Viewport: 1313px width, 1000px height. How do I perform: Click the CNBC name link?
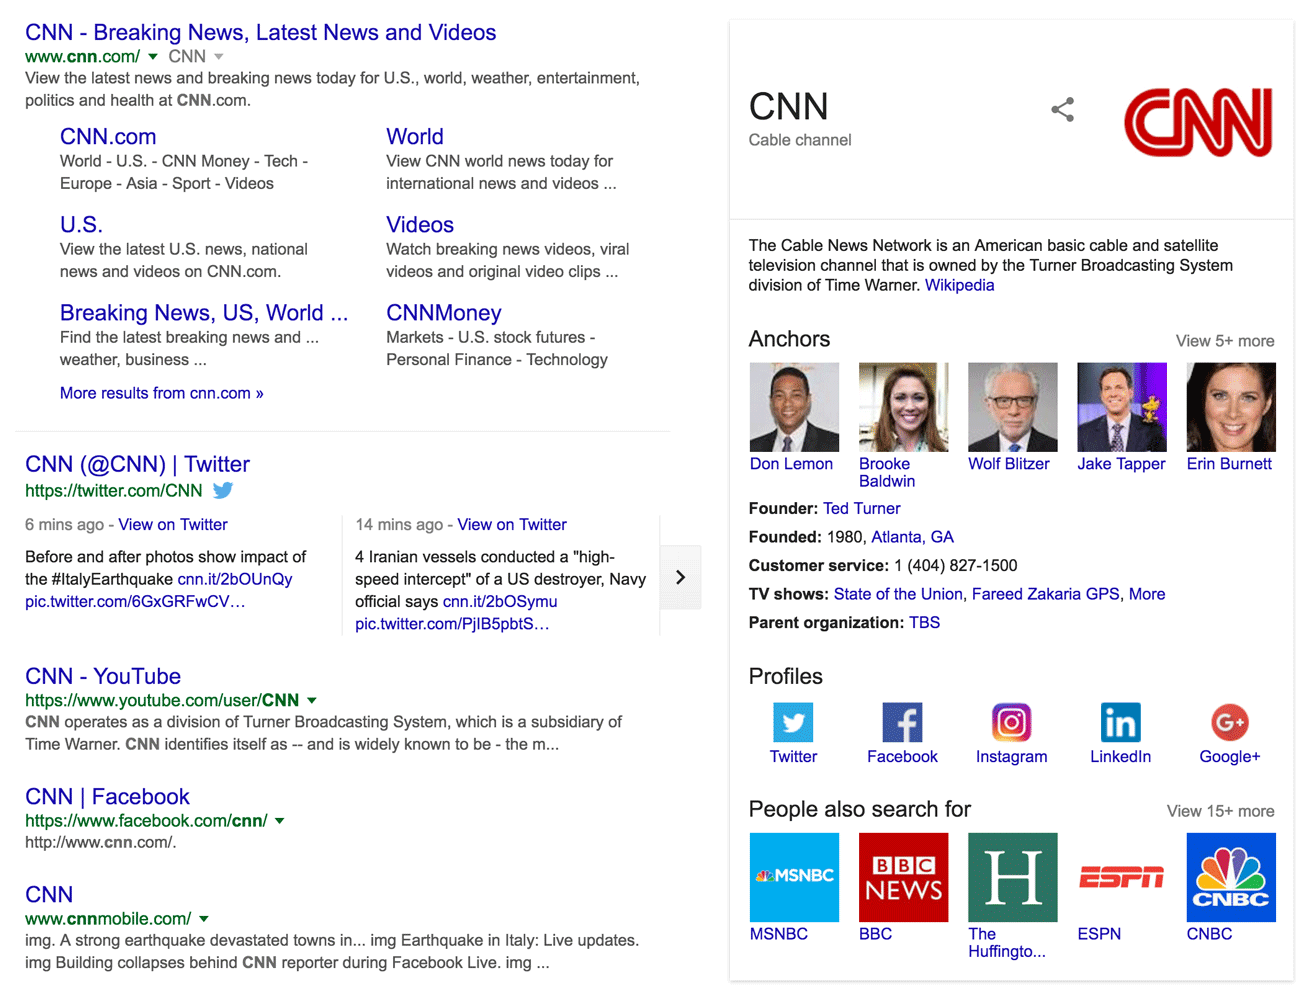1210,934
